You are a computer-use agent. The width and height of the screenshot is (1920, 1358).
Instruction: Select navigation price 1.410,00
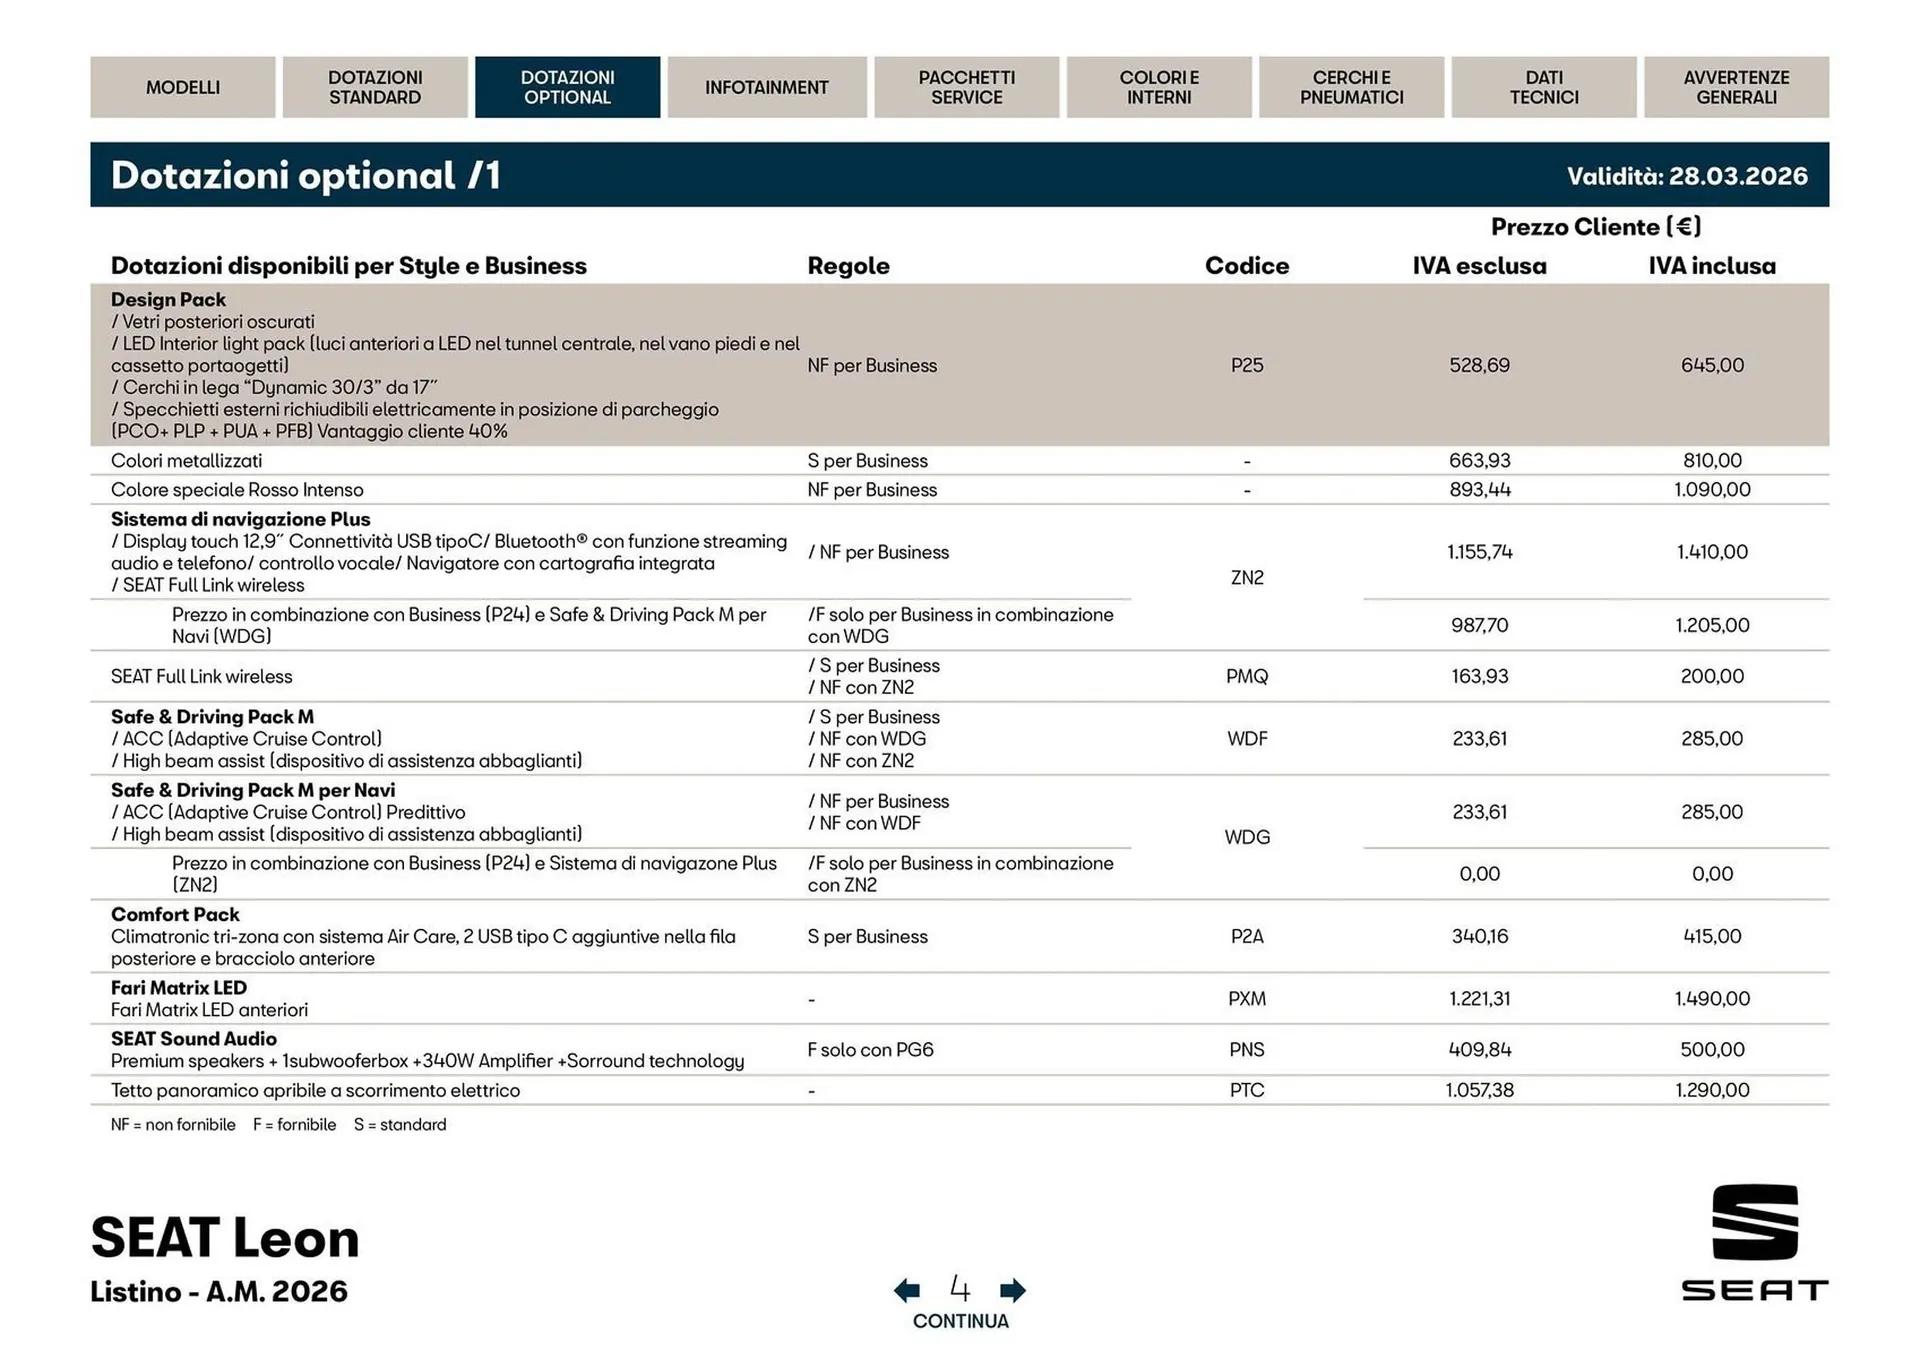pyautogui.click(x=1712, y=551)
